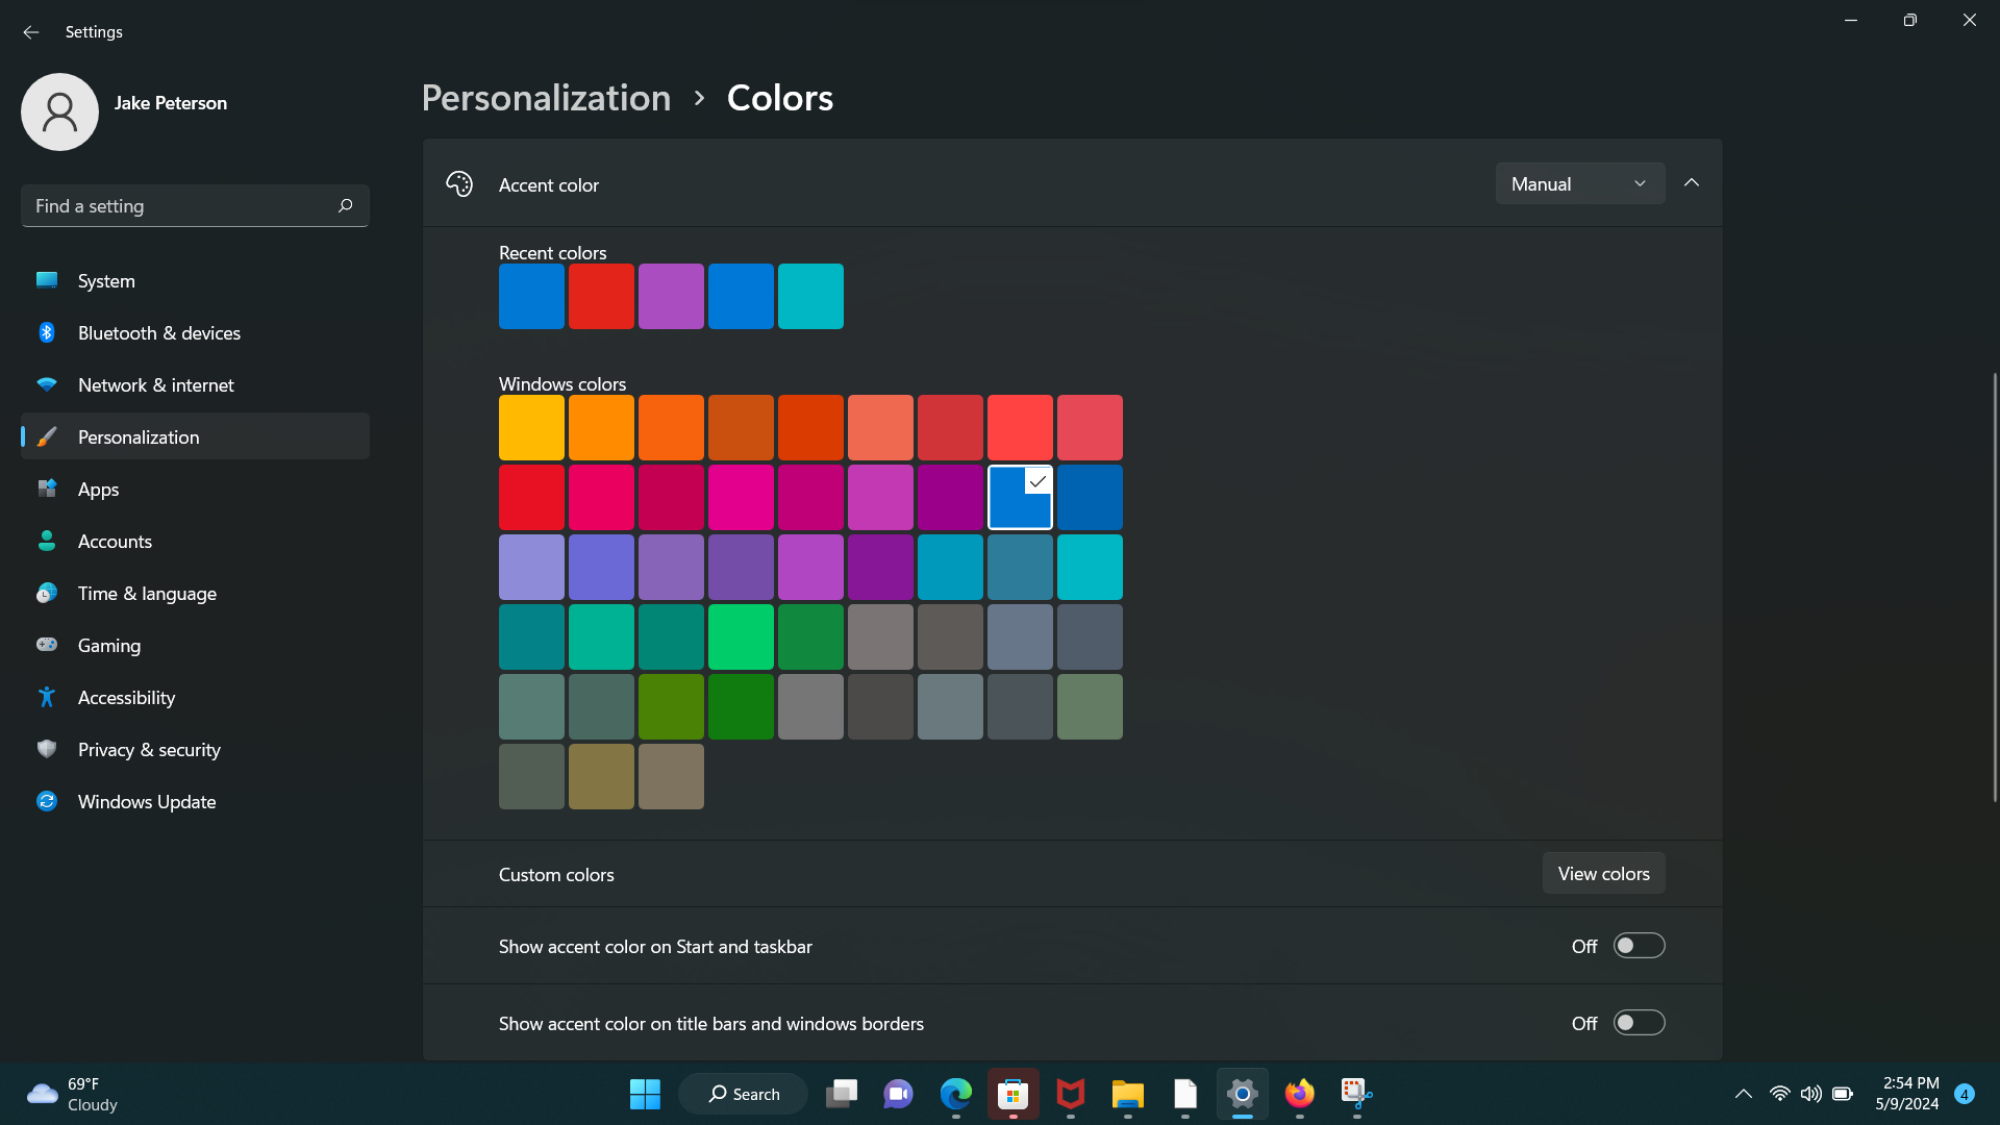Toggle Show accent color on Start and taskbar
Screen dimensions: 2000x1125
pyautogui.click(x=1639, y=946)
